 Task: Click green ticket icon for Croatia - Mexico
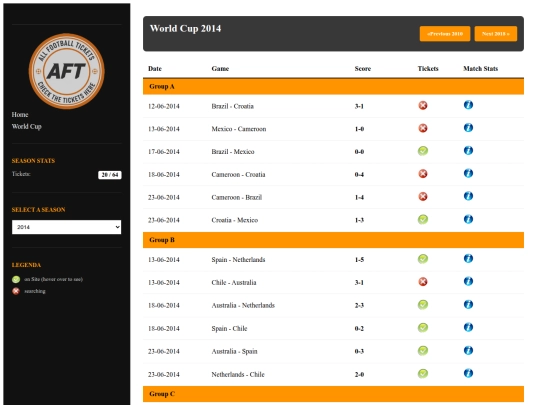coord(423,219)
